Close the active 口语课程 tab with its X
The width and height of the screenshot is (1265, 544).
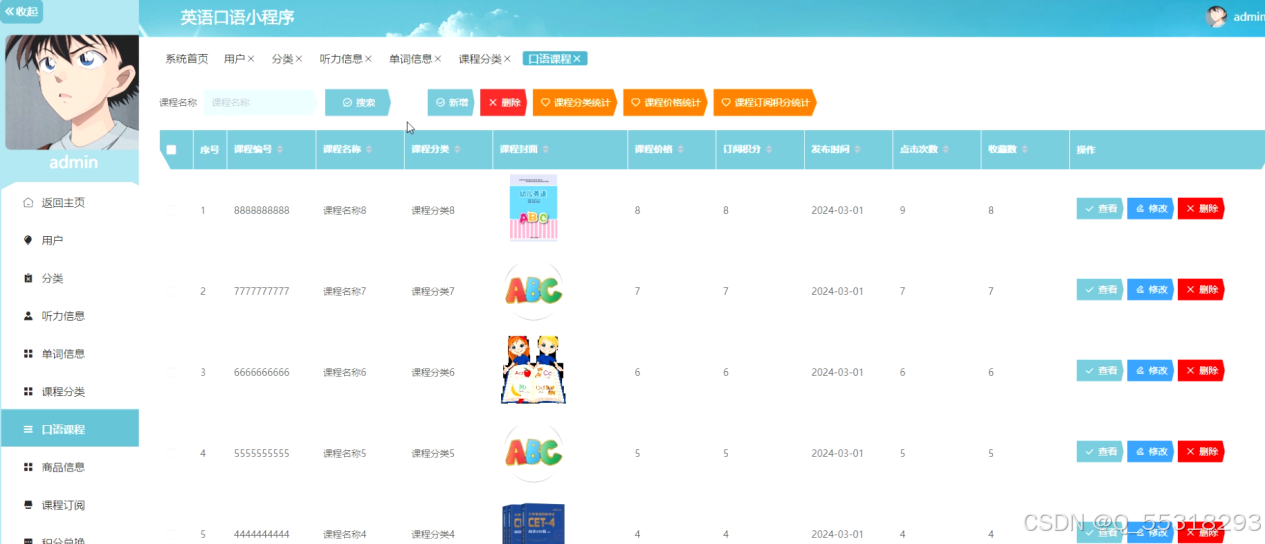[x=577, y=59]
